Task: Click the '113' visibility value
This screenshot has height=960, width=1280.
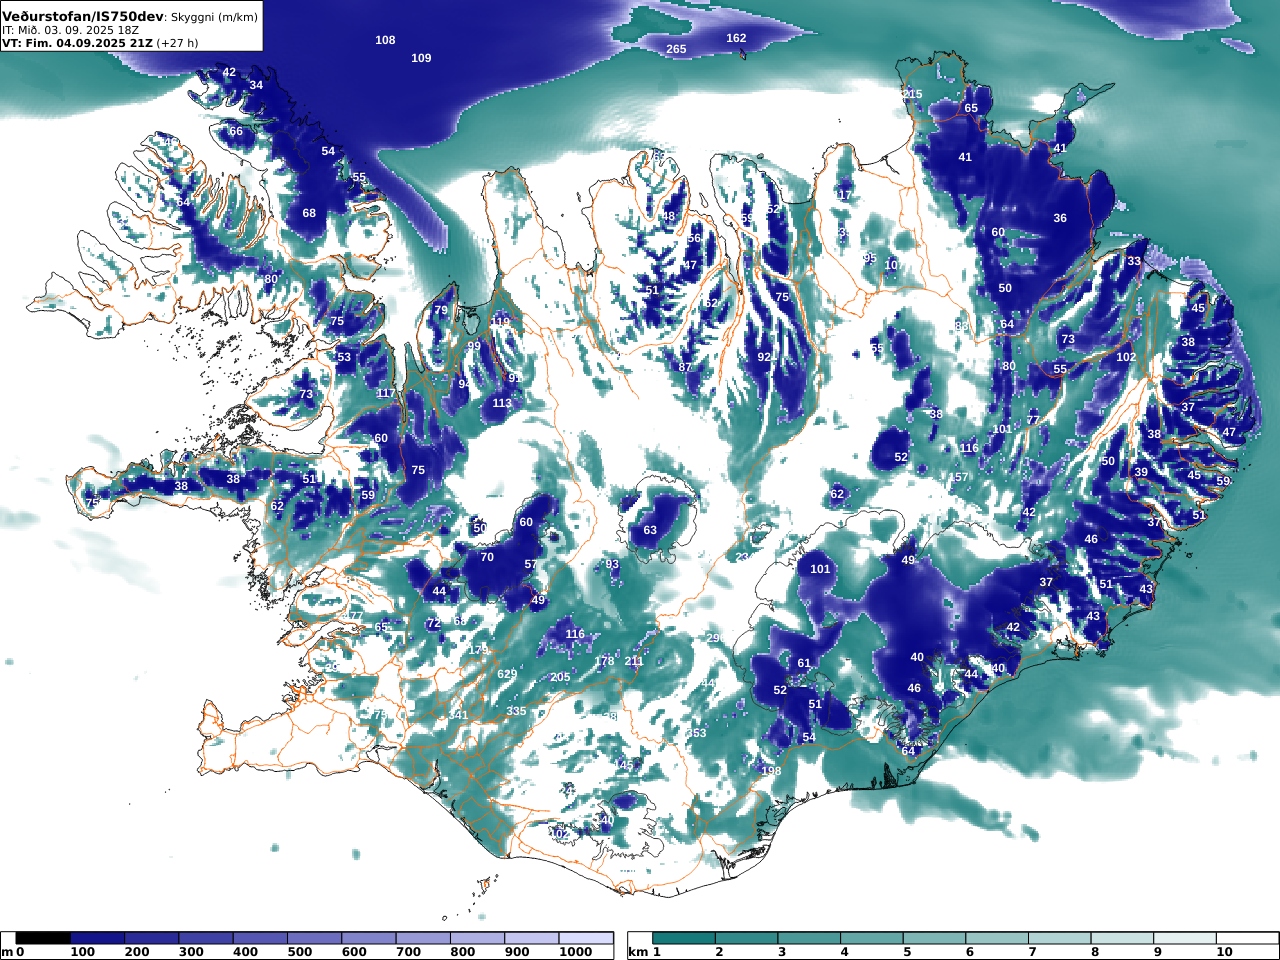Action: tap(502, 403)
